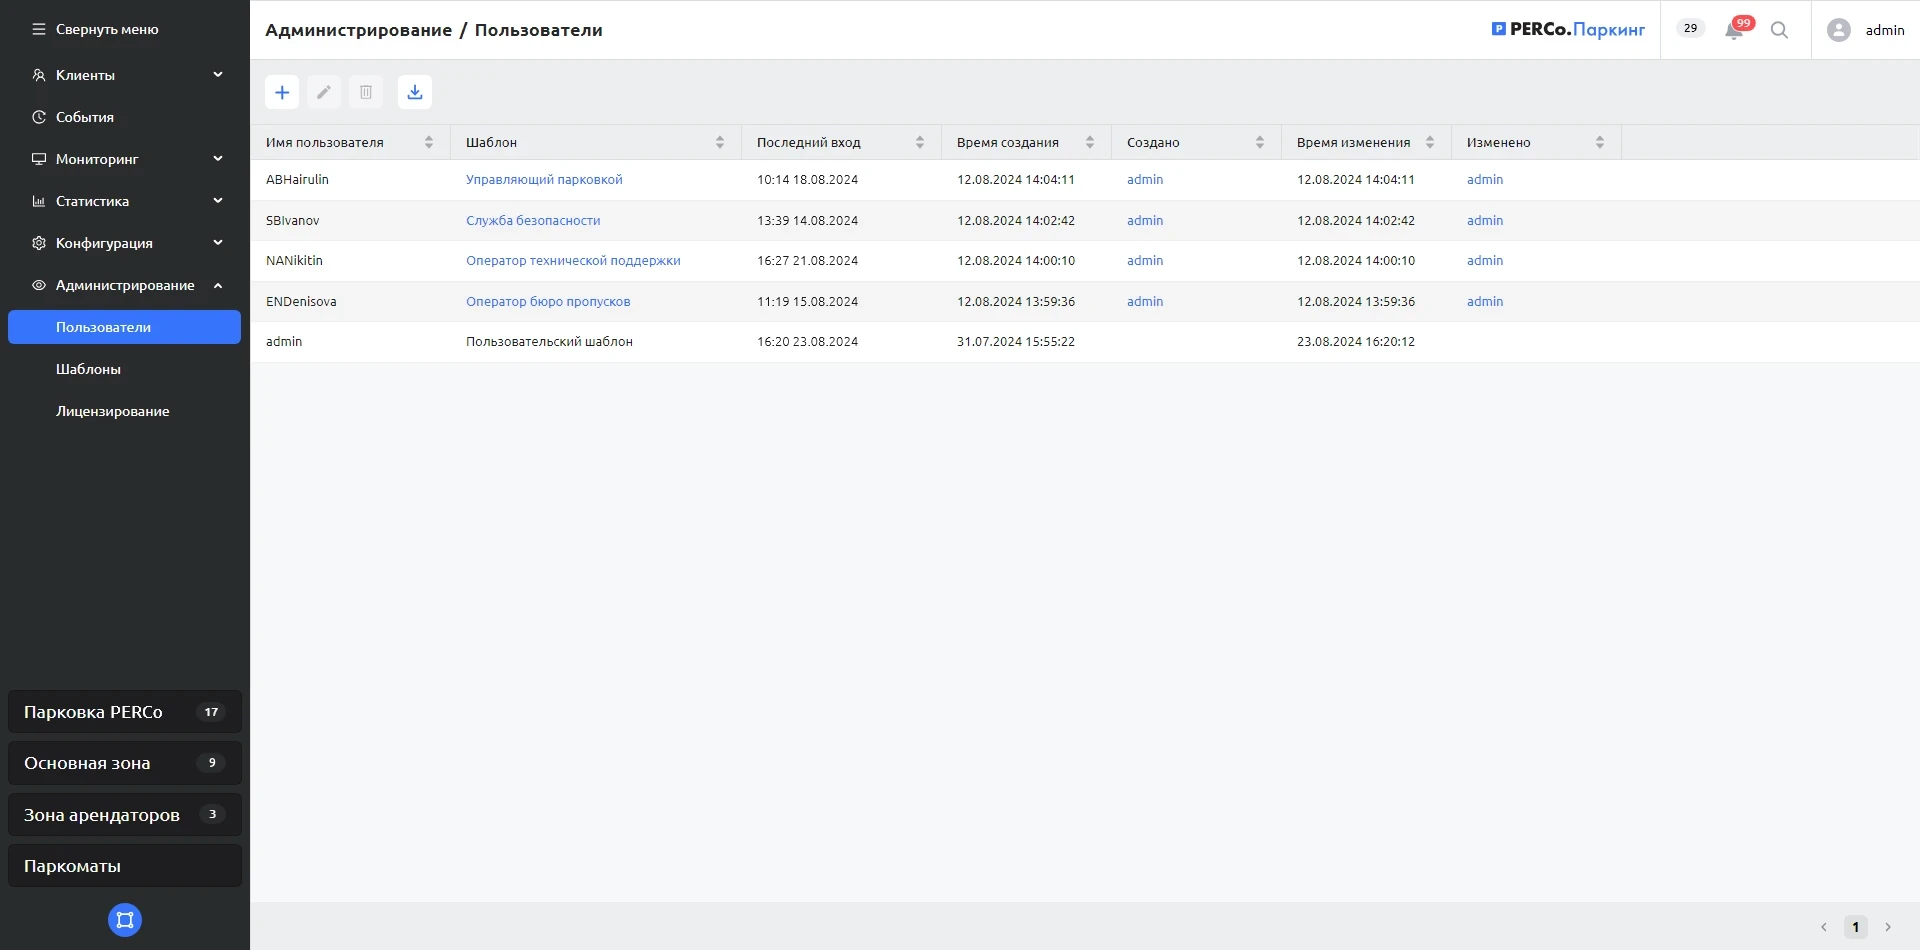Open the Управляющий парковкой template link
1920x950 pixels.
tap(544, 180)
